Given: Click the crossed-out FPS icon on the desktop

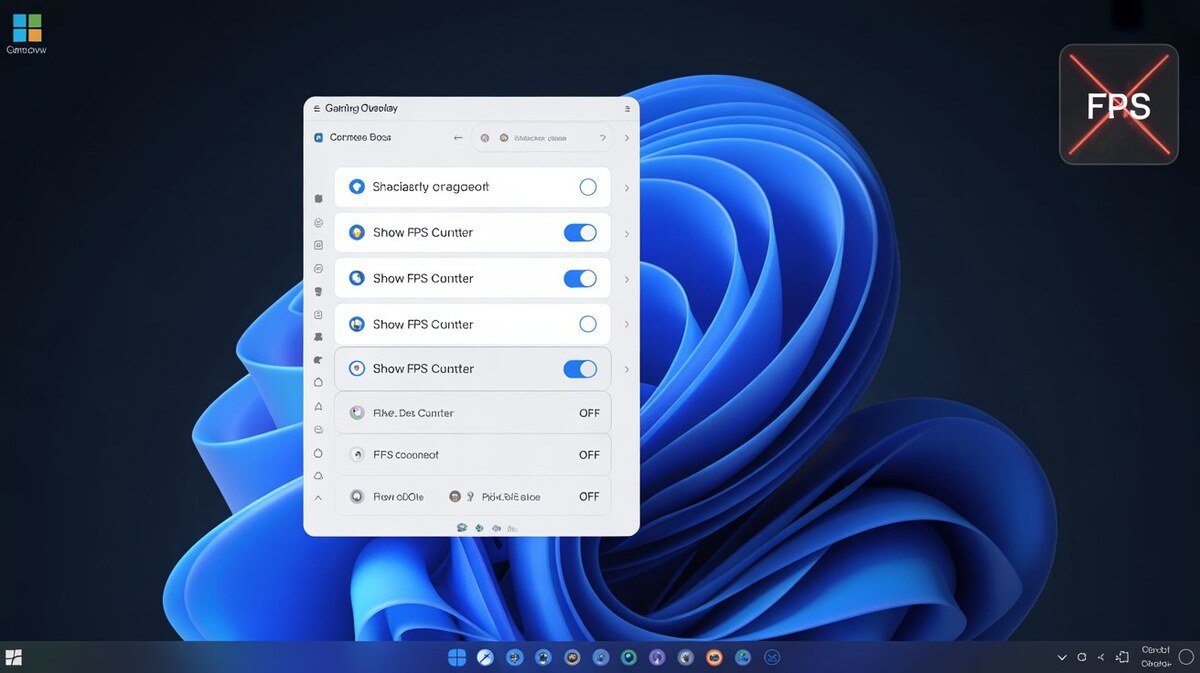Looking at the screenshot, I should coord(1118,104).
